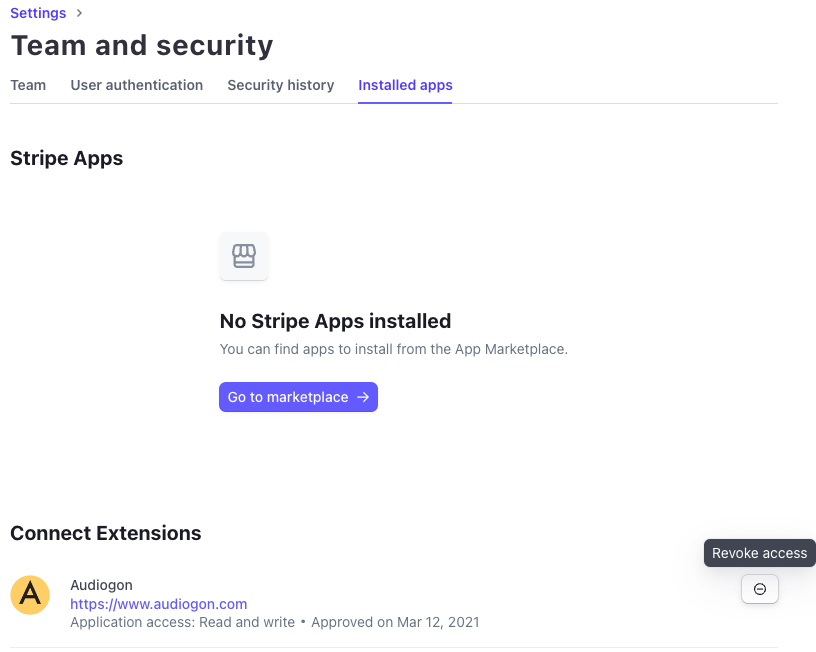
Task: Click the No Stripe Apps installed heading
Action: pos(335,321)
